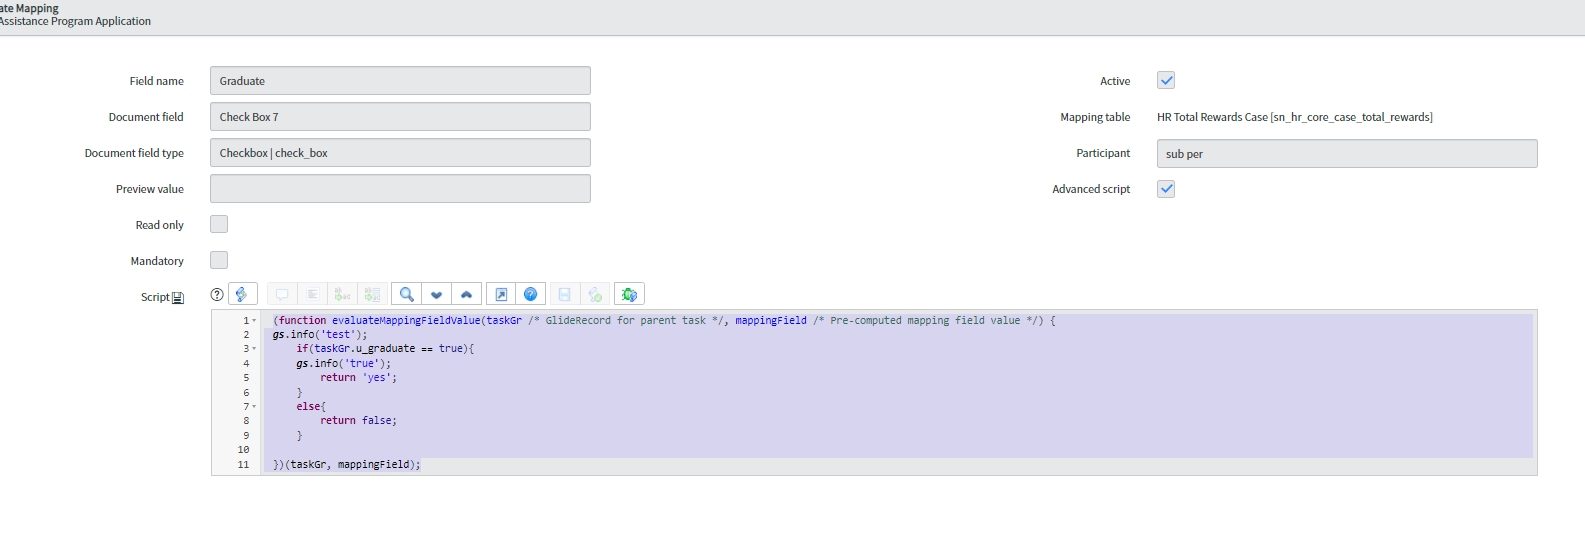The height and width of the screenshot is (539, 1585).
Task: Click the line if(taskGr.u_graduate == true){
Action: 385,349
